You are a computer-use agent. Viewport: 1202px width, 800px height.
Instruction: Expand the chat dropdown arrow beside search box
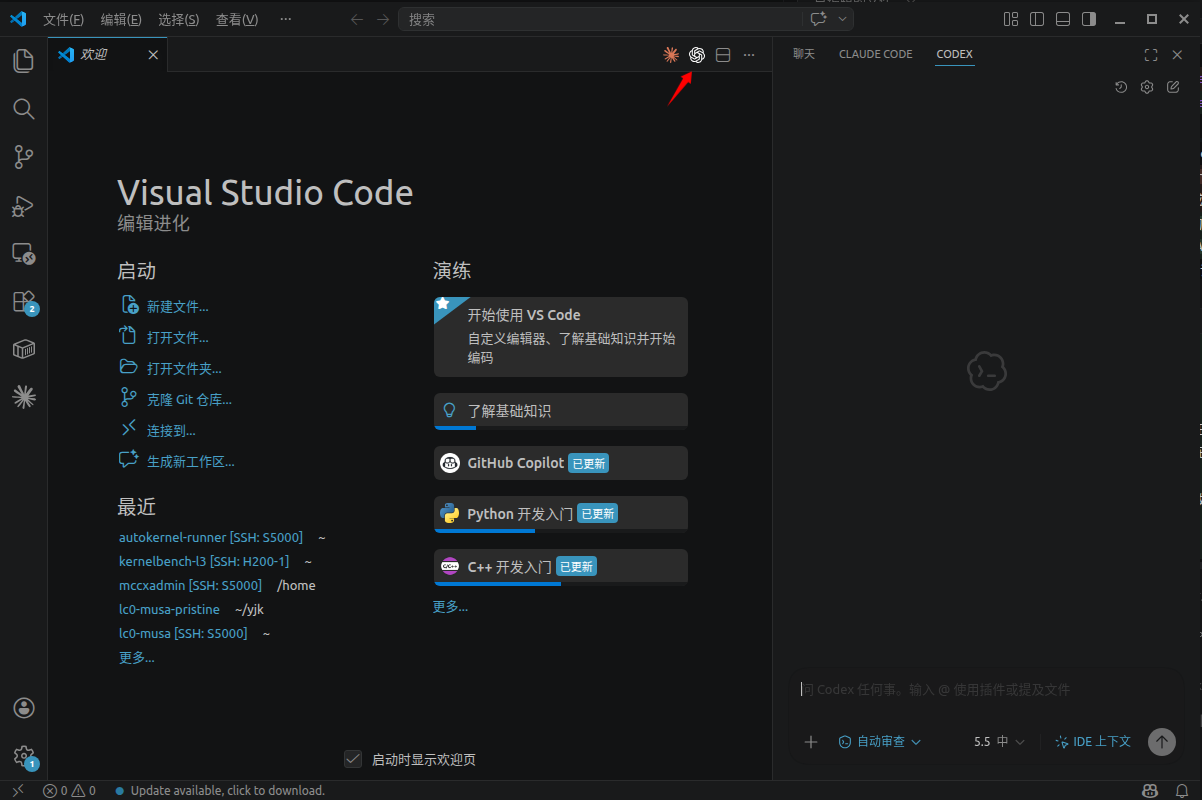tap(842, 19)
